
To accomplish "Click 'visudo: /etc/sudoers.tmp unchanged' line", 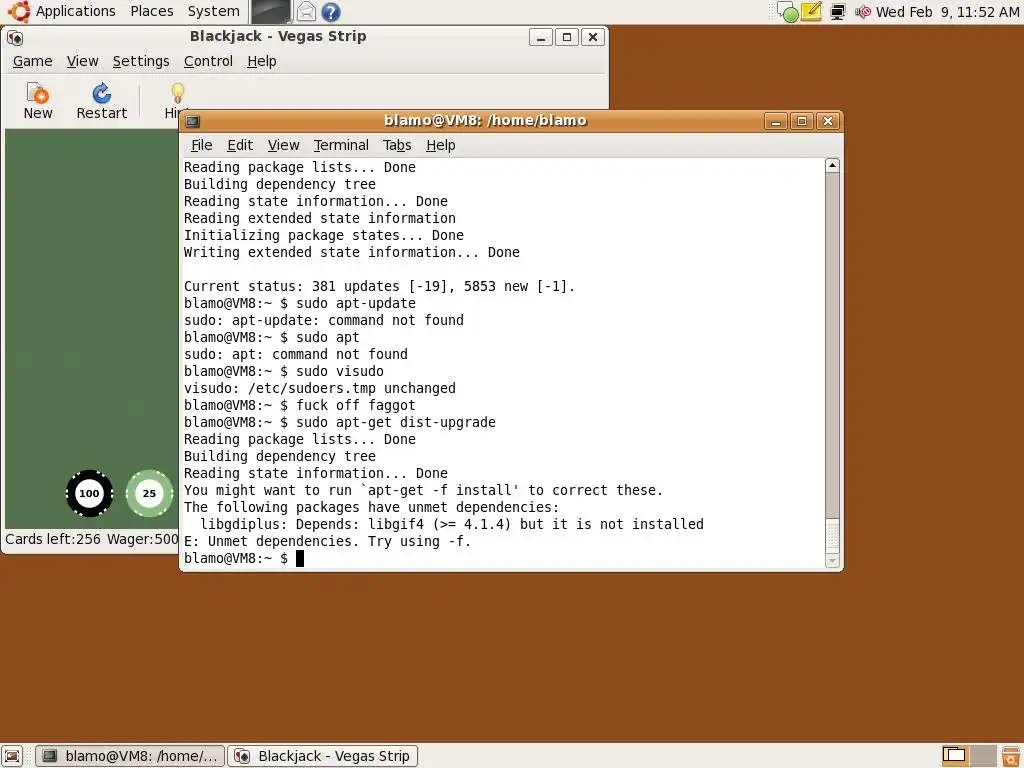I will click(x=319, y=389).
